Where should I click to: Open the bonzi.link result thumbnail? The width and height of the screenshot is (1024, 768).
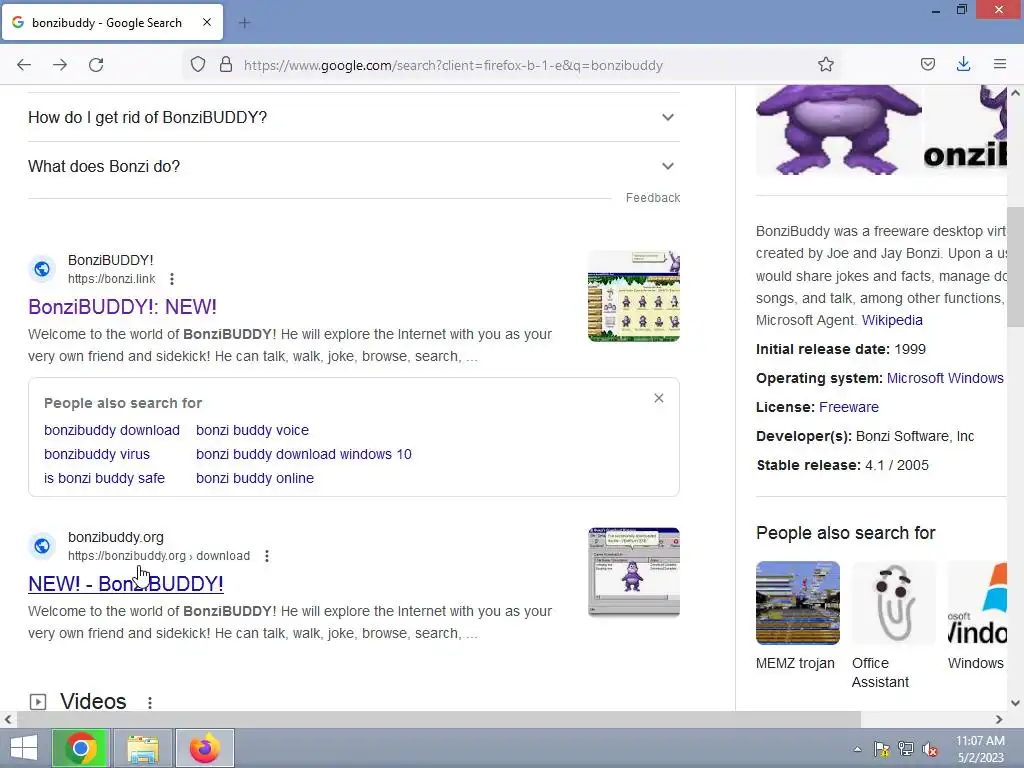633,296
